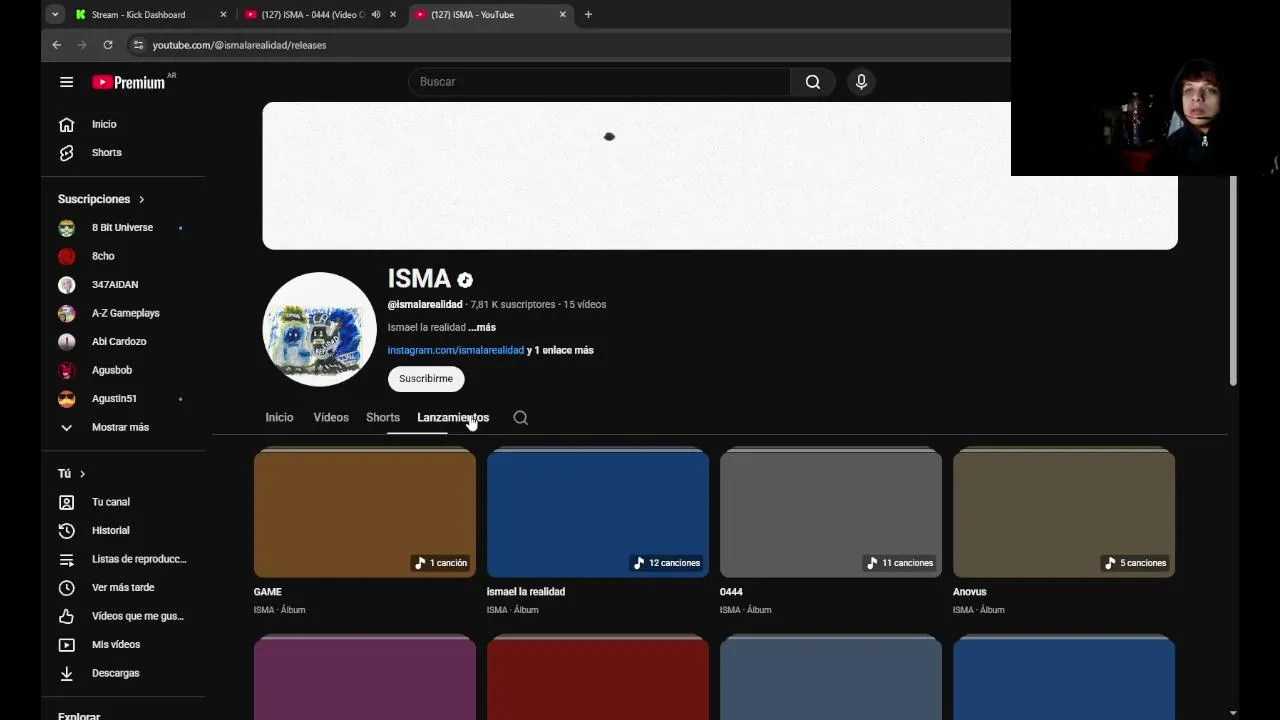Open Ver más tarde list
This screenshot has width=1280, height=720.
(123, 588)
